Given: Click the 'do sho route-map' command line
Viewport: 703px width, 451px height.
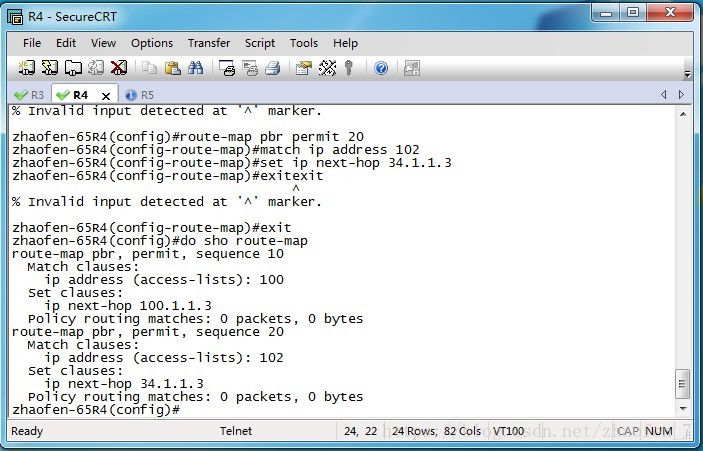Looking at the screenshot, I should point(160,241).
